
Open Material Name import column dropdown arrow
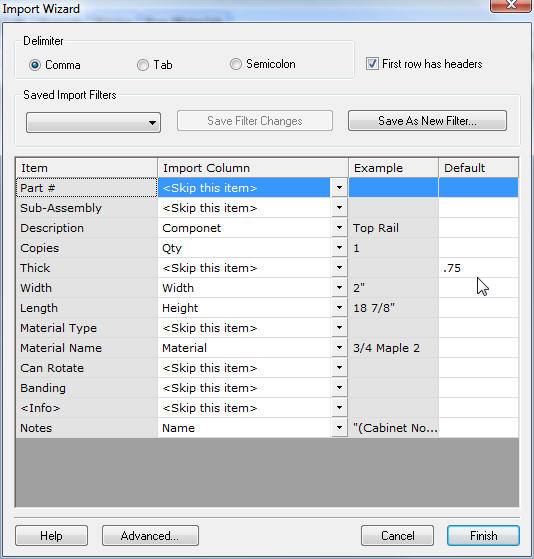click(339, 348)
